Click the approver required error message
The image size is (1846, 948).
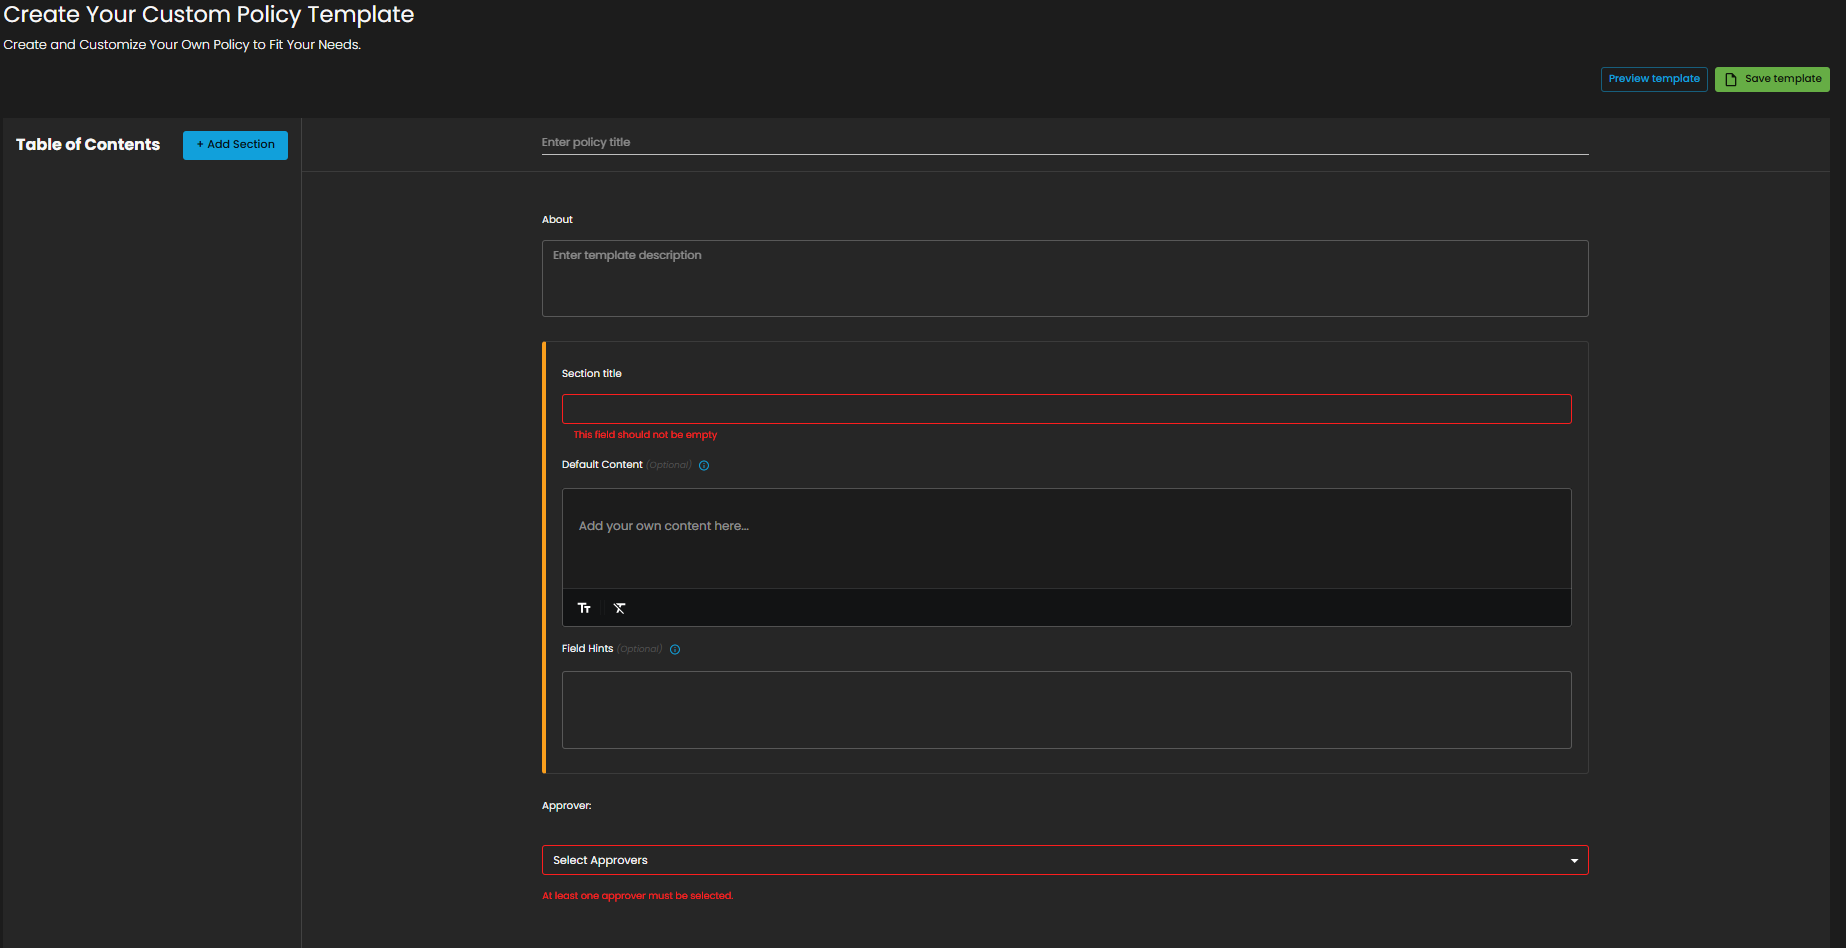[637, 896]
